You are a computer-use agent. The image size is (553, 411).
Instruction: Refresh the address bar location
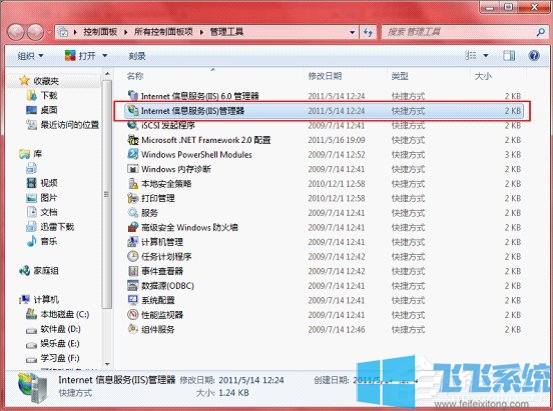pos(368,32)
